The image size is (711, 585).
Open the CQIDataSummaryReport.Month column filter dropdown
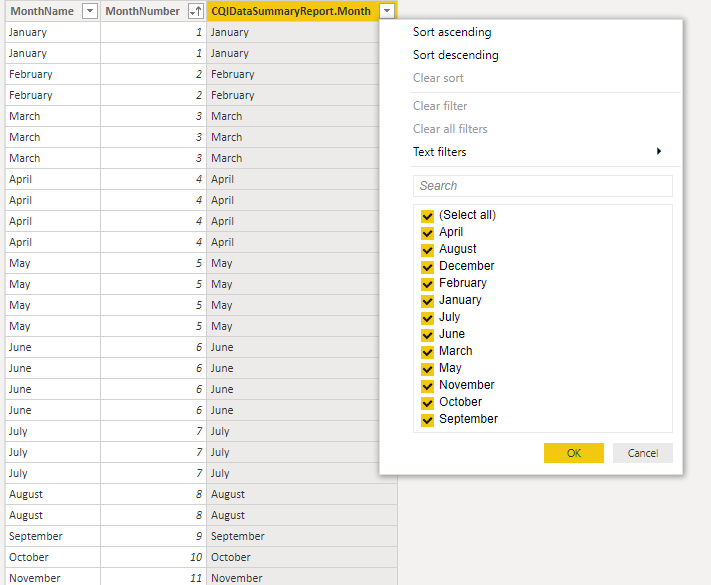coord(387,11)
